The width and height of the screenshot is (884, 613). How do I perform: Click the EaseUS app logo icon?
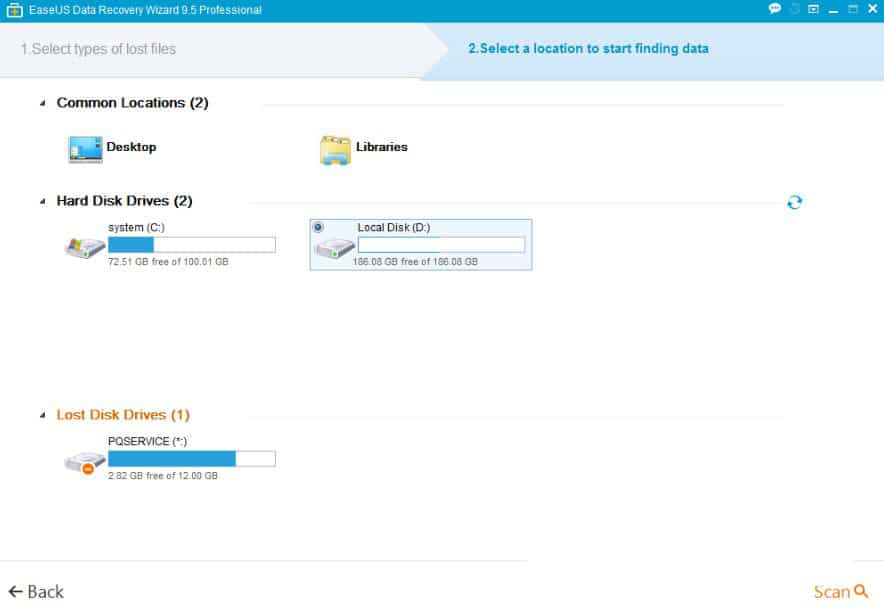[15, 10]
